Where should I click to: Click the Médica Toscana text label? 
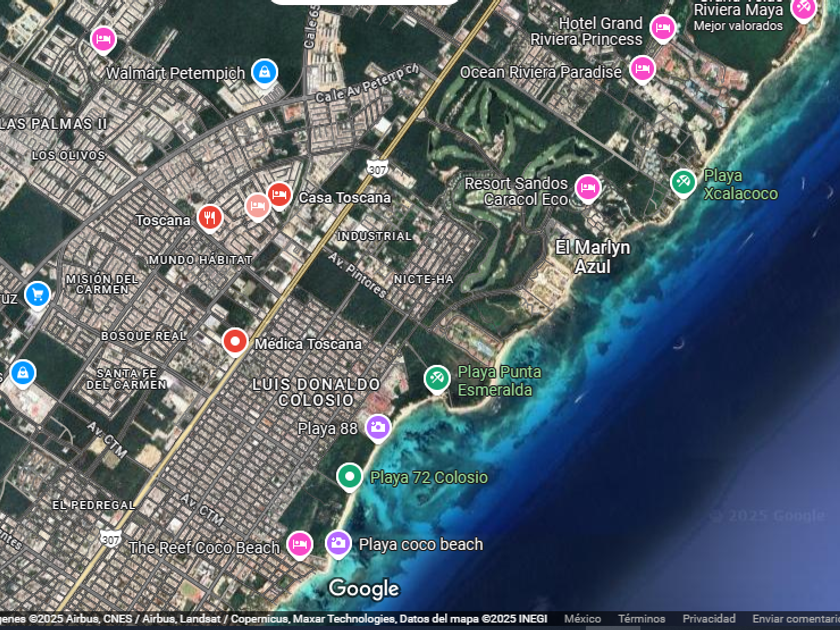(x=308, y=344)
